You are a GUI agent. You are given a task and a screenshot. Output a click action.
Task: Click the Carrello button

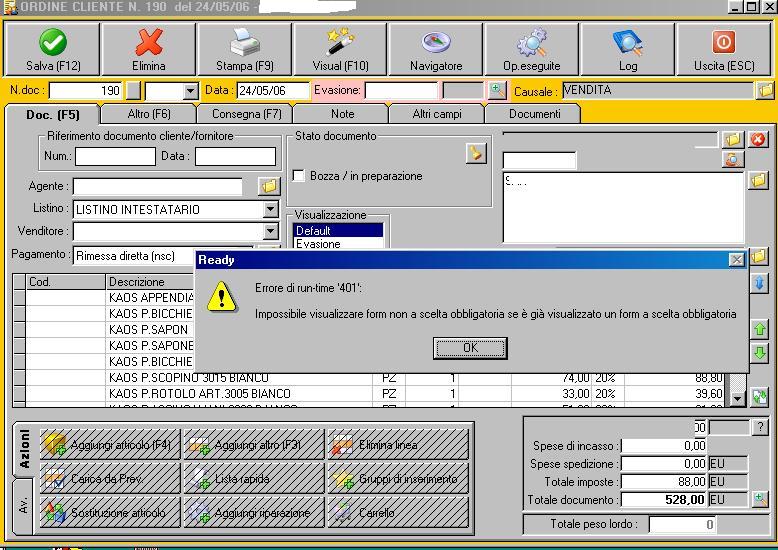398,512
